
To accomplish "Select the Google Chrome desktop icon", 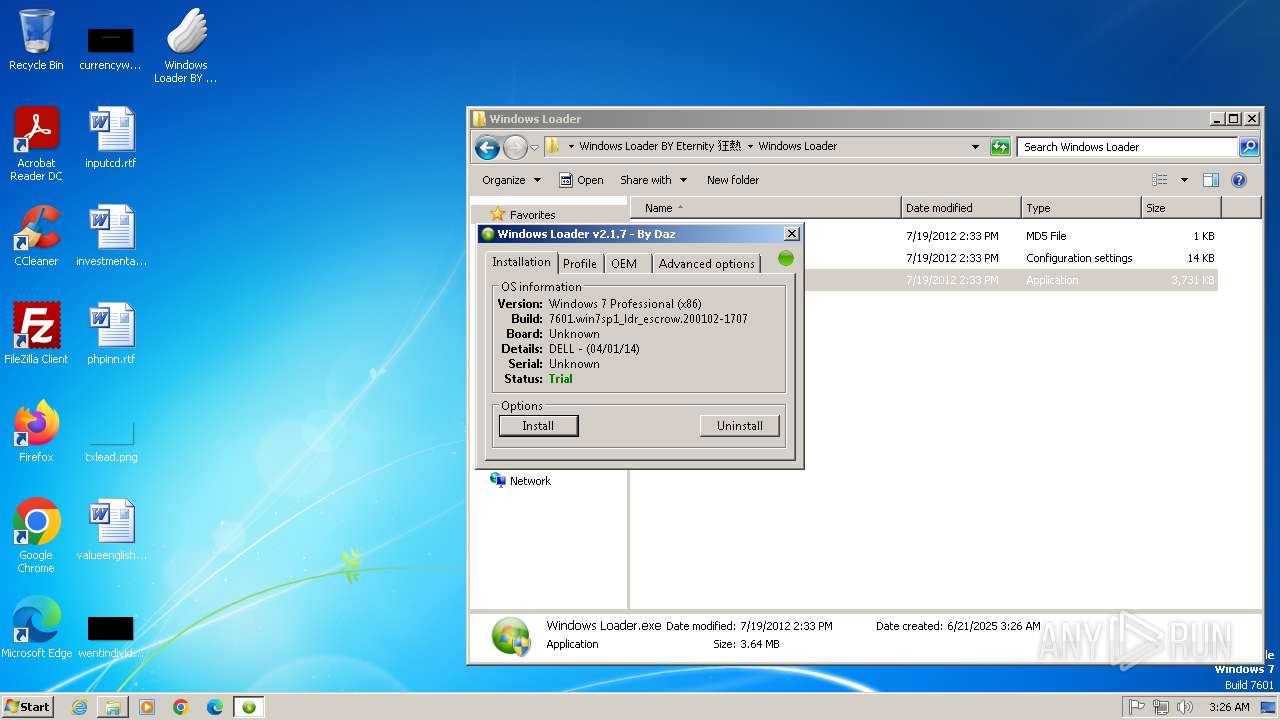I will [36, 535].
